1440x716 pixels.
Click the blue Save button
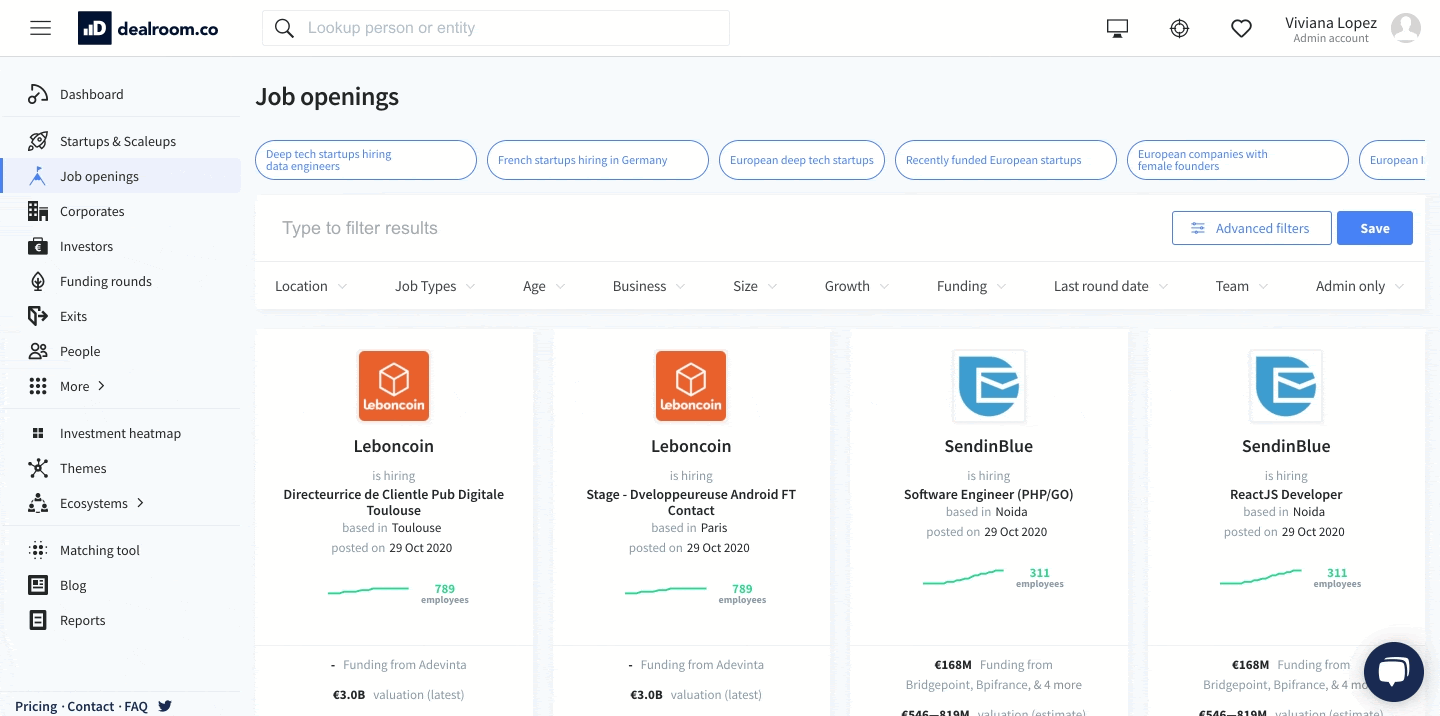[1375, 228]
